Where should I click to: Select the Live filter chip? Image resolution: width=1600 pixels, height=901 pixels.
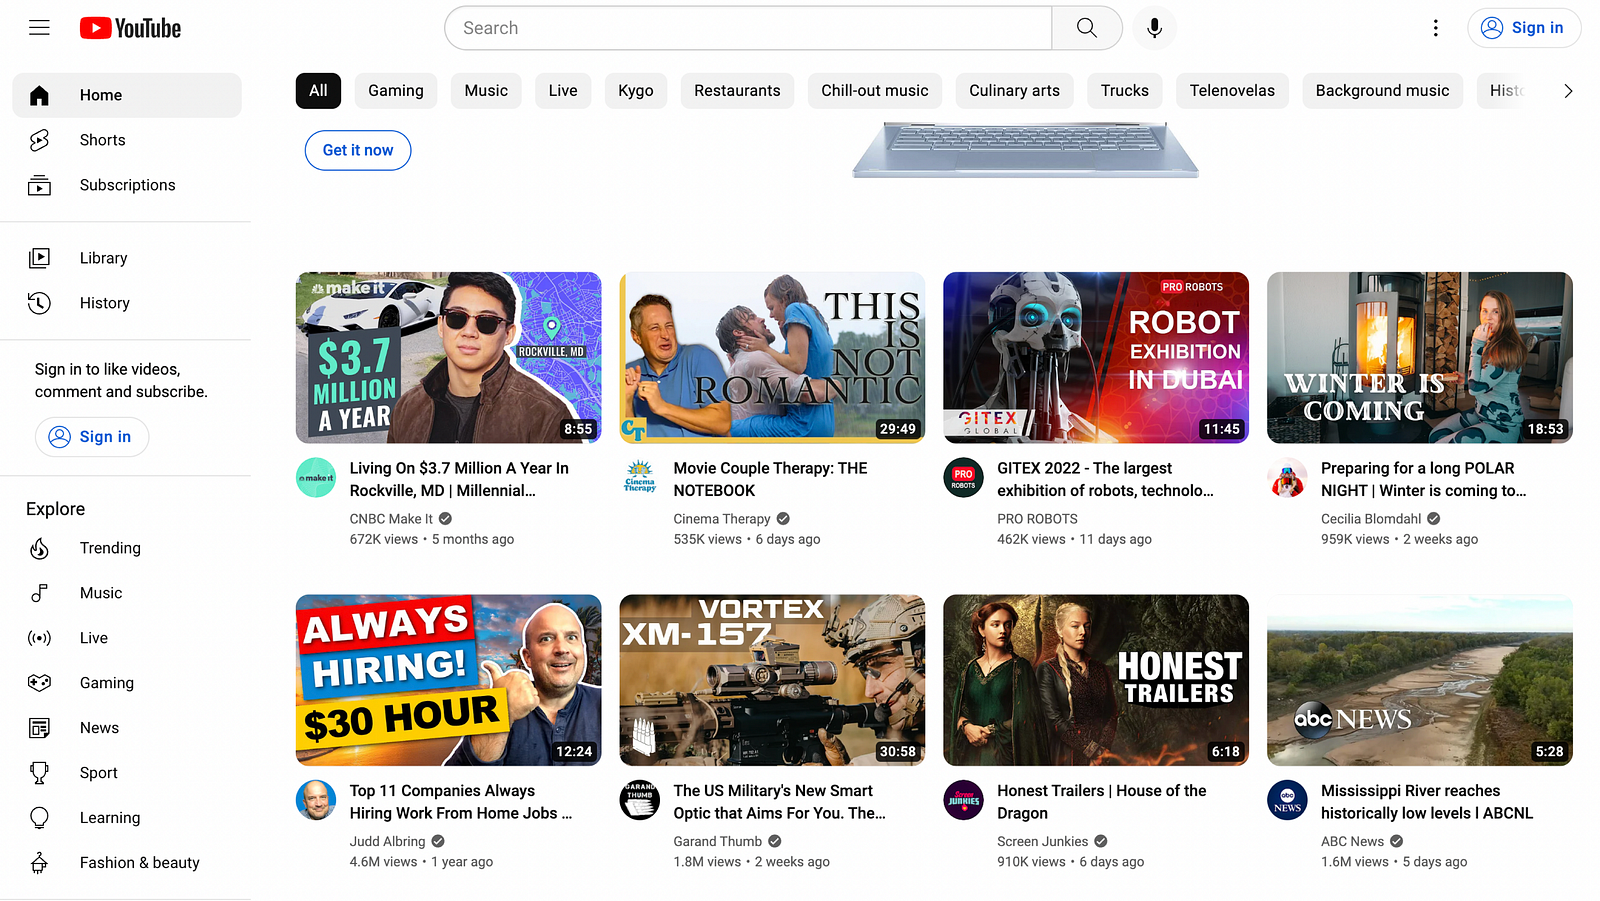coord(563,91)
